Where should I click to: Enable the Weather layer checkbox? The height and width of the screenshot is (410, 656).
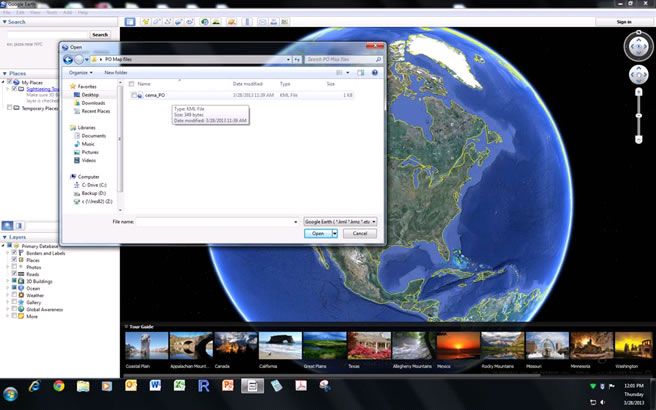[x=14, y=295]
